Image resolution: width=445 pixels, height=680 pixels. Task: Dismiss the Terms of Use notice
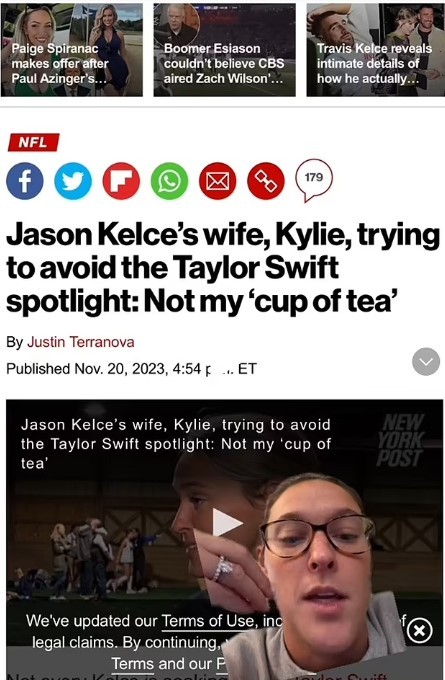(x=419, y=630)
